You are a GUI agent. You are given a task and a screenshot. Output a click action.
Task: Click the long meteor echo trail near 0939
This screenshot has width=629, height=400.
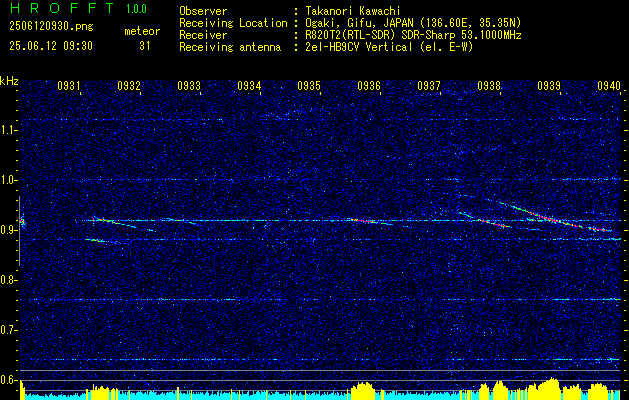(x=556, y=217)
